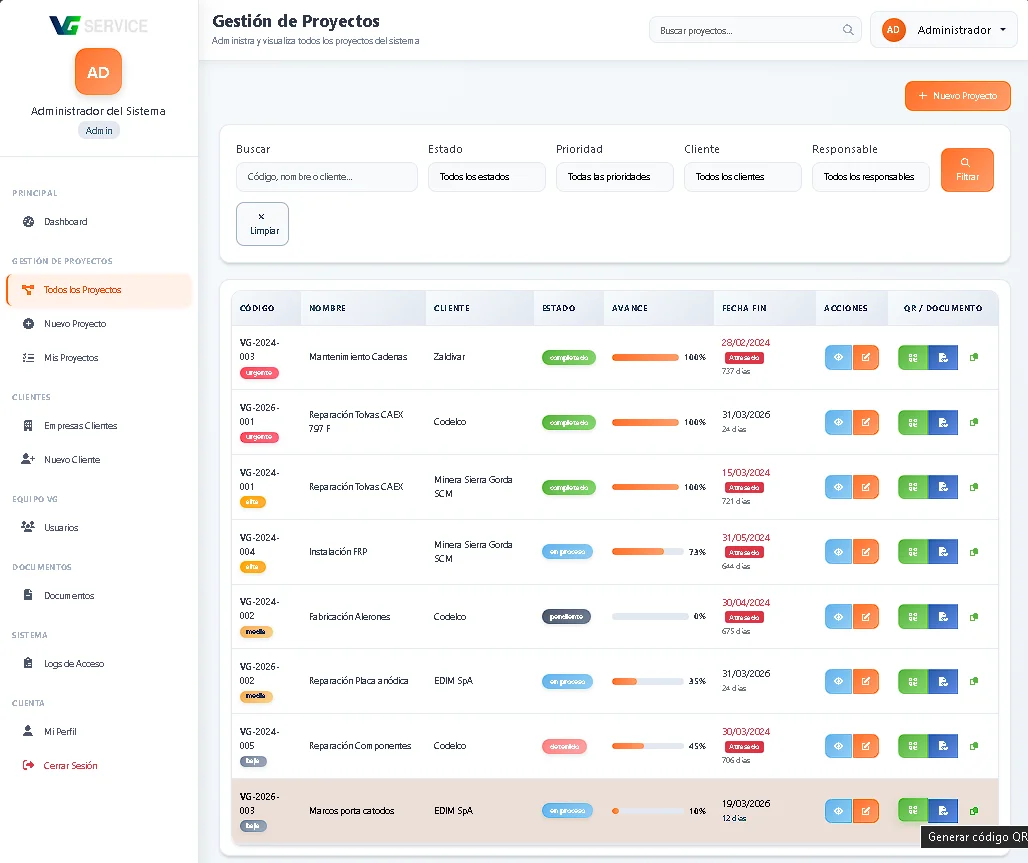The height and width of the screenshot is (863, 1028).
Task: Open document for Reparación Tolvas CAEX 797 F
Action: click(942, 423)
